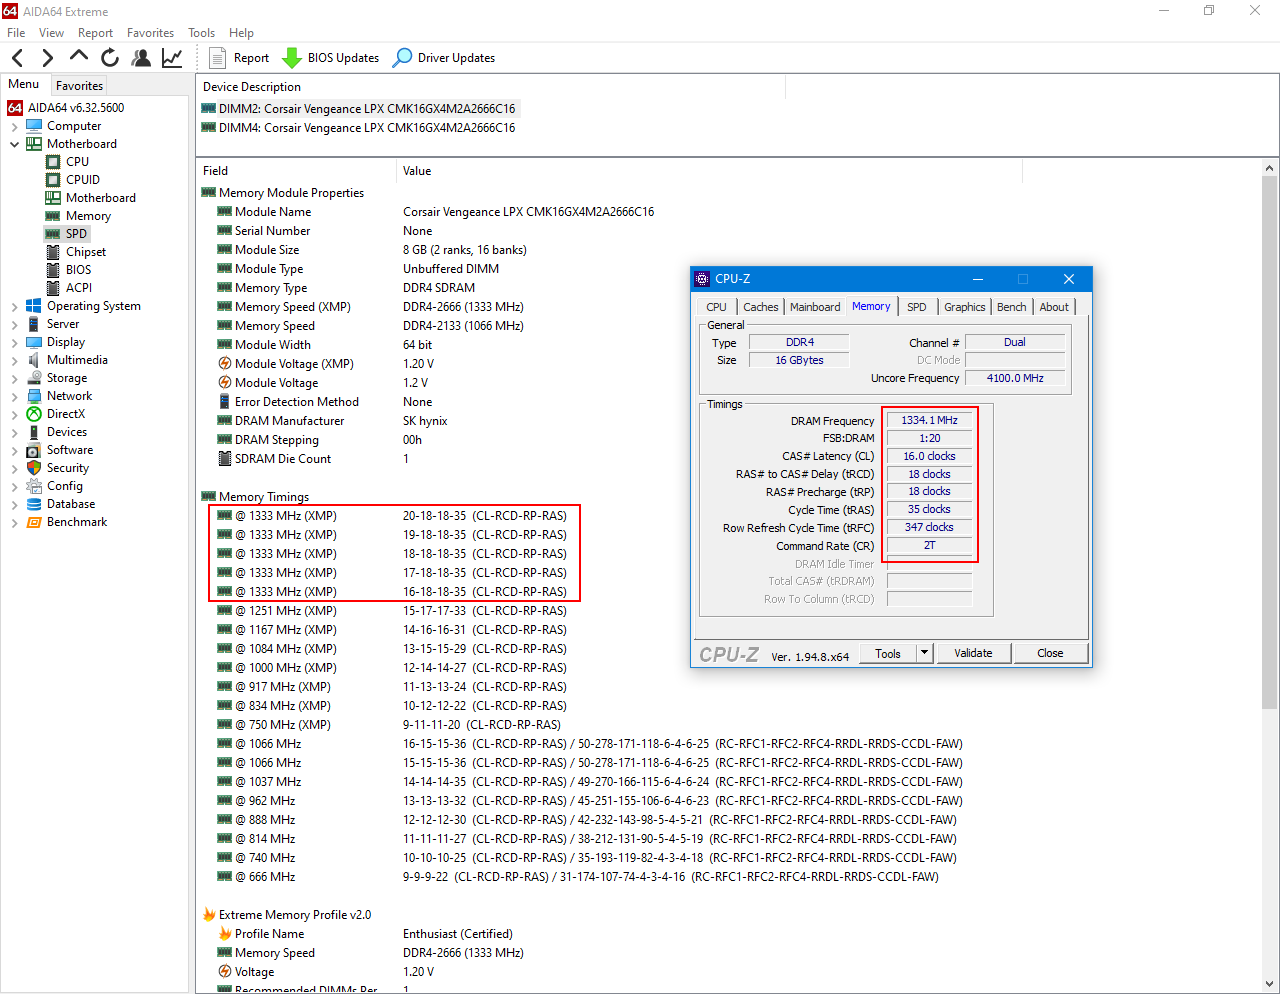Switch to Menu tab in sidebar

click(x=24, y=84)
